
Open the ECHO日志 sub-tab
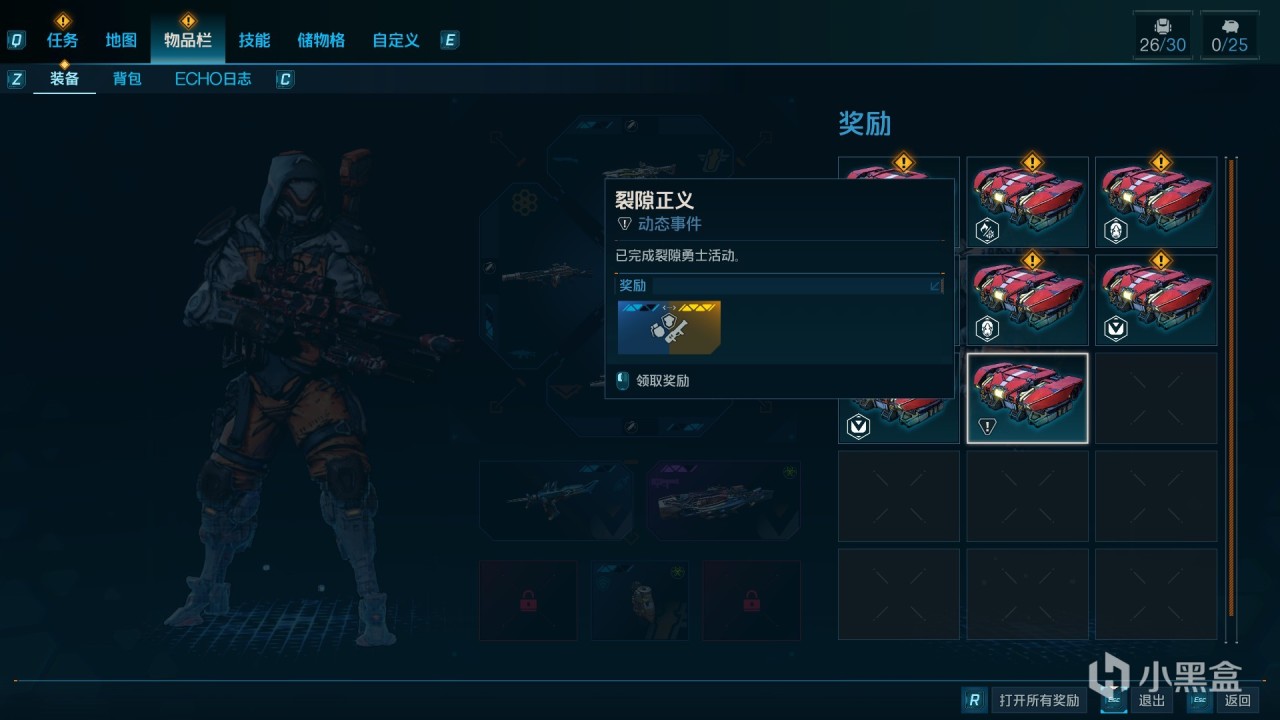coord(213,79)
